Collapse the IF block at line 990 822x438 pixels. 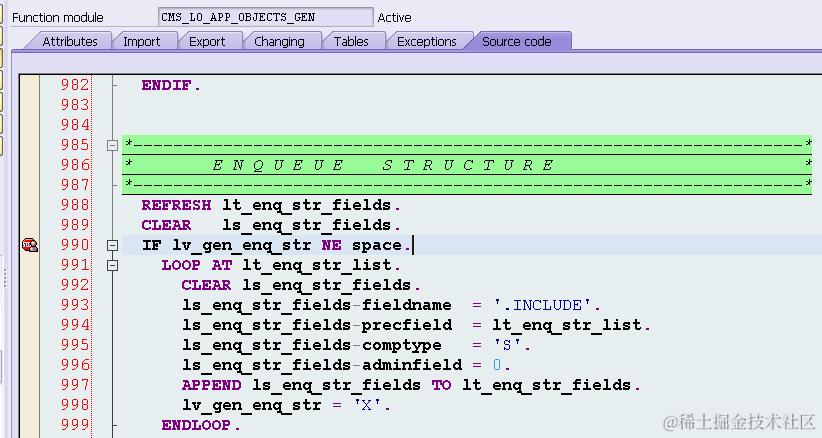(x=112, y=245)
